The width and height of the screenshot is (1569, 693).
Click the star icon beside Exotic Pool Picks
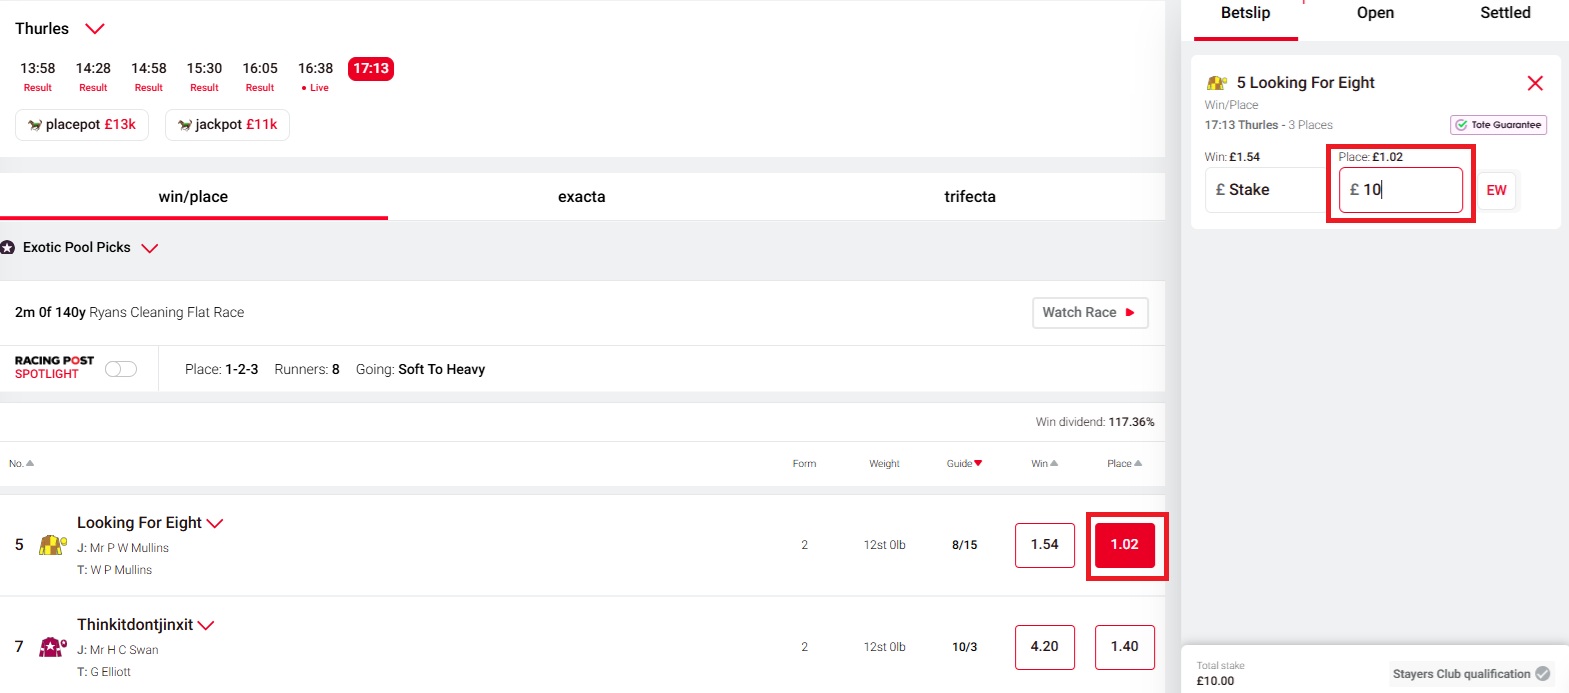click(9, 247)
